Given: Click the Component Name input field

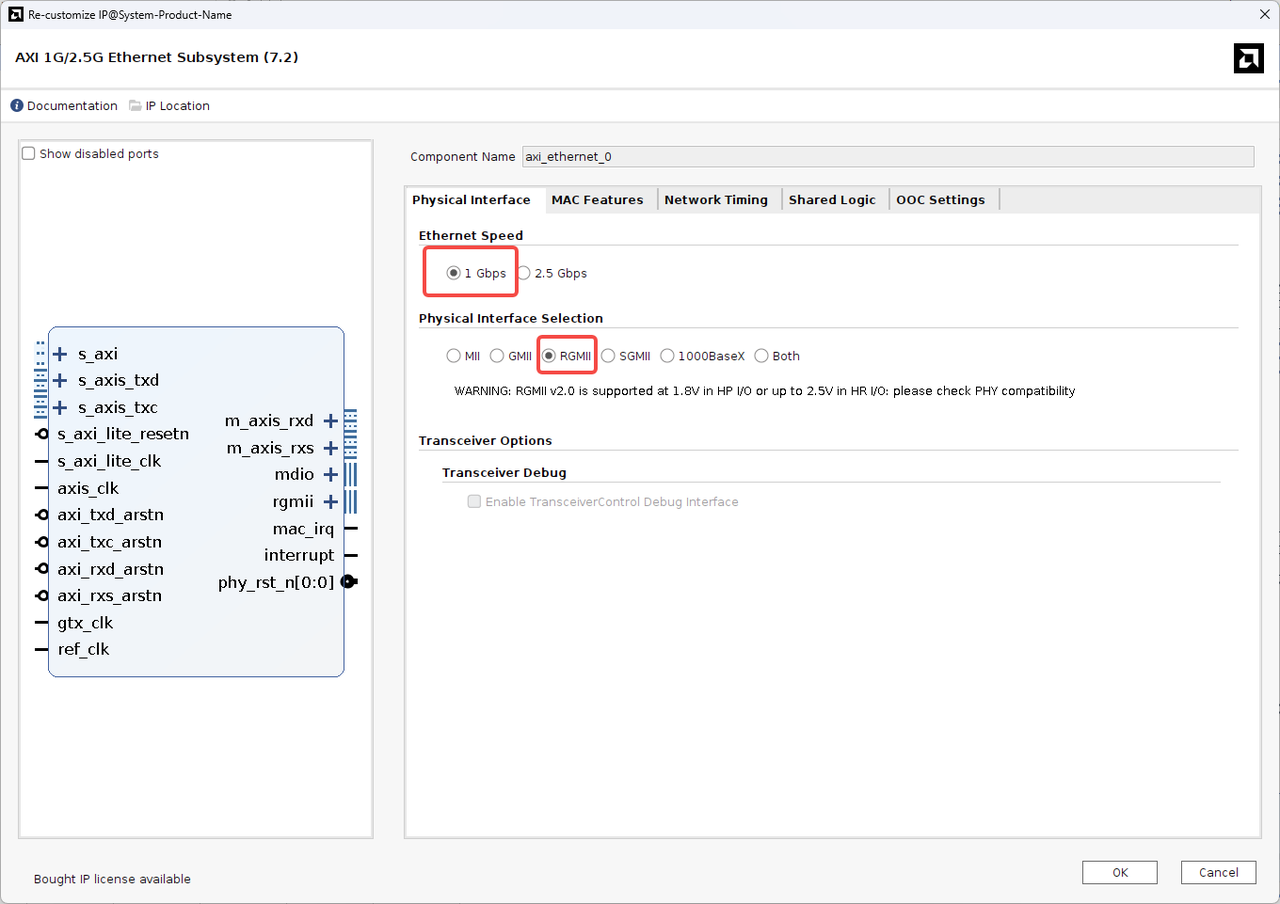Looking at the screenshot, I should 887,157.
